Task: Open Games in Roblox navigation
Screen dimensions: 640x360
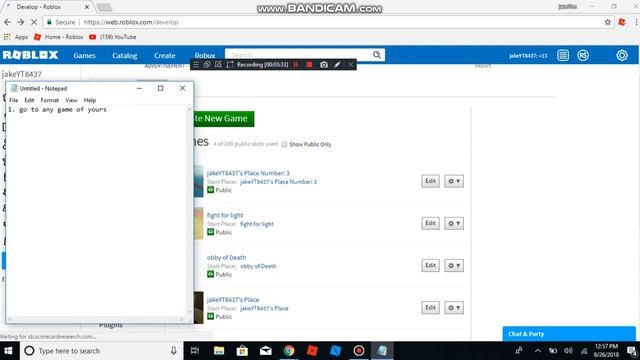Action: [84, 56]
